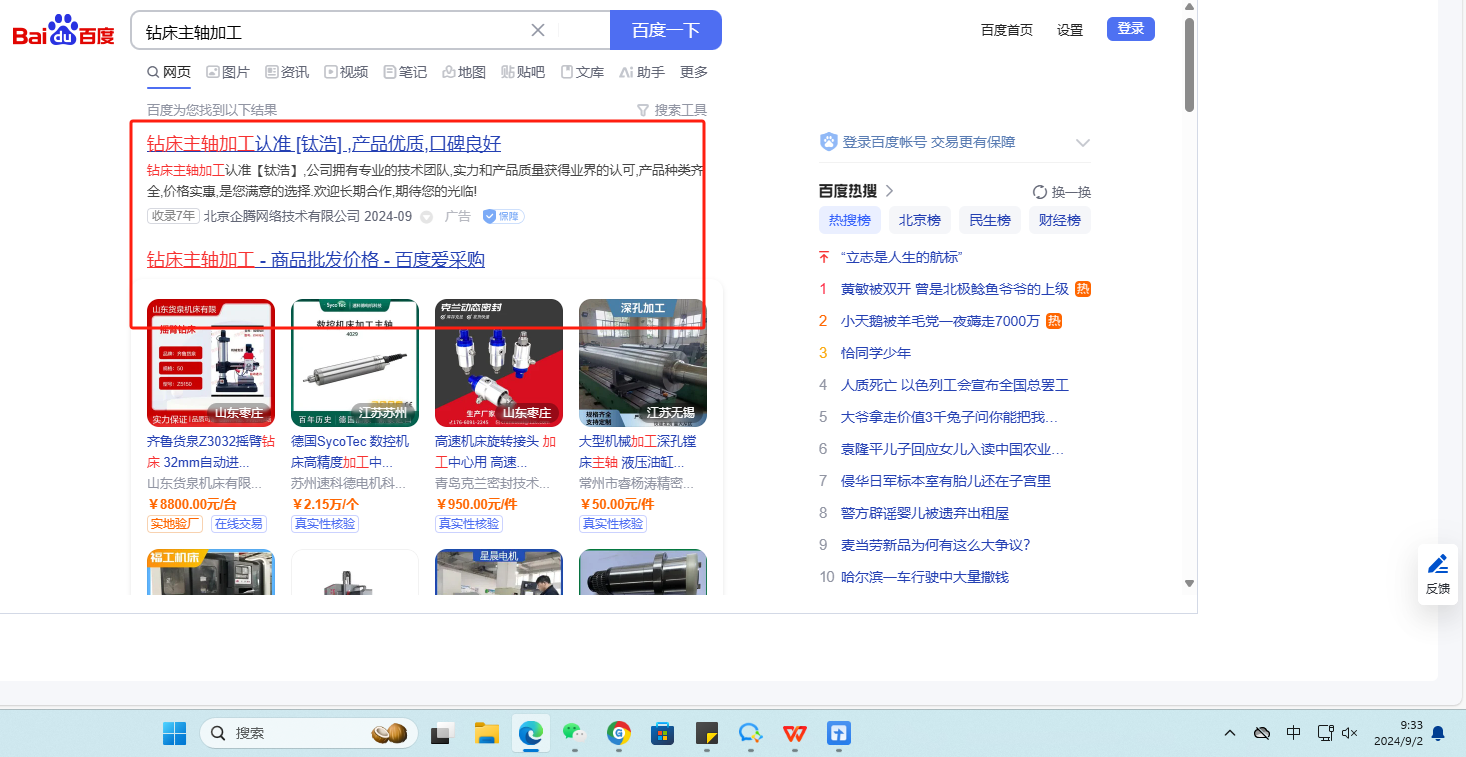This screenshot has height=757, width=1466.
Task: Open Microsoft Store from the taskbar
Action: (662, 734)
